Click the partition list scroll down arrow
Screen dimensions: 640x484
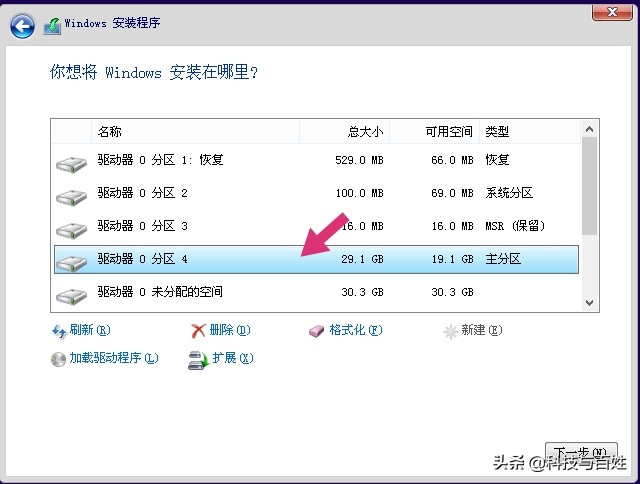(x=589, y=303)
